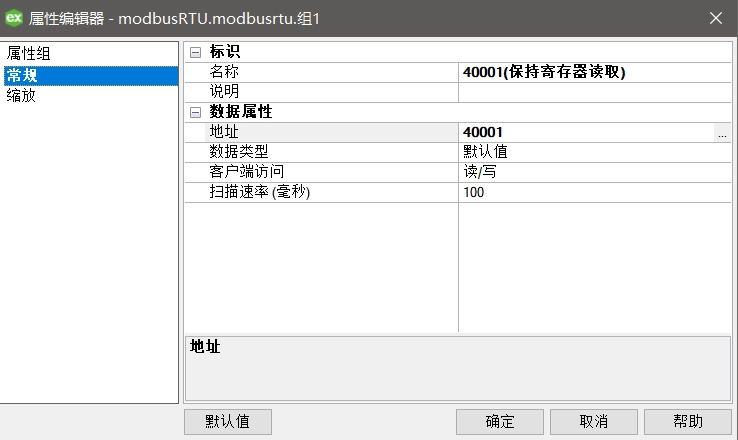Confirm with the 确定 button
The height and width of the screenshot is (440, 738).
tap(500, 422)
